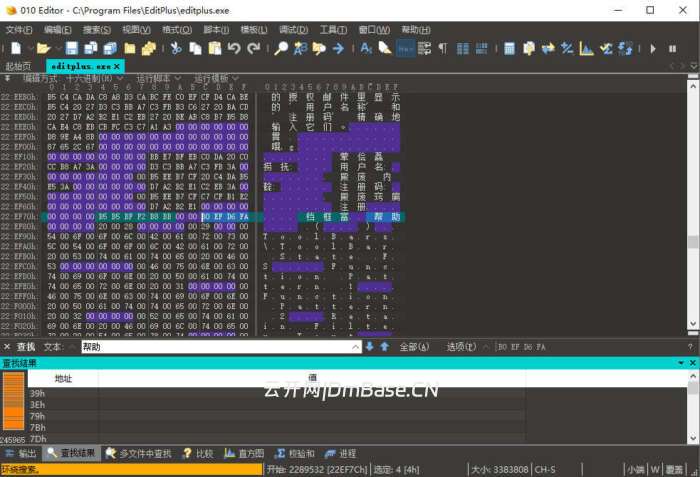Open the 文本 search type dropdown
The image size is (700, 477).
(x=72, y=347)
